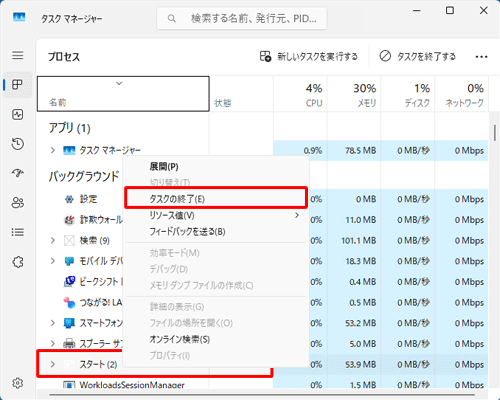
Task: Expand the スマートフォン process group
Action: click(x=52, y=323)
